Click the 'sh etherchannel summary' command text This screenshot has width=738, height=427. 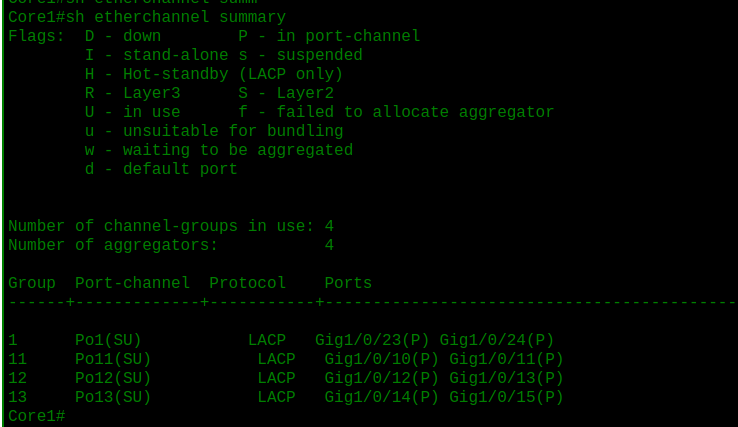(x=176, y=17)
